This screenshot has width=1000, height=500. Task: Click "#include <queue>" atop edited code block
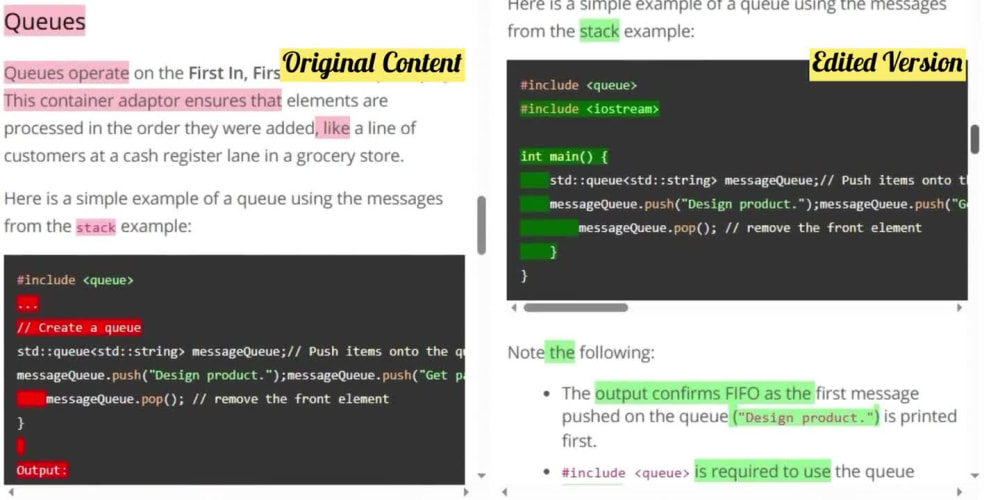coord(578,85)
